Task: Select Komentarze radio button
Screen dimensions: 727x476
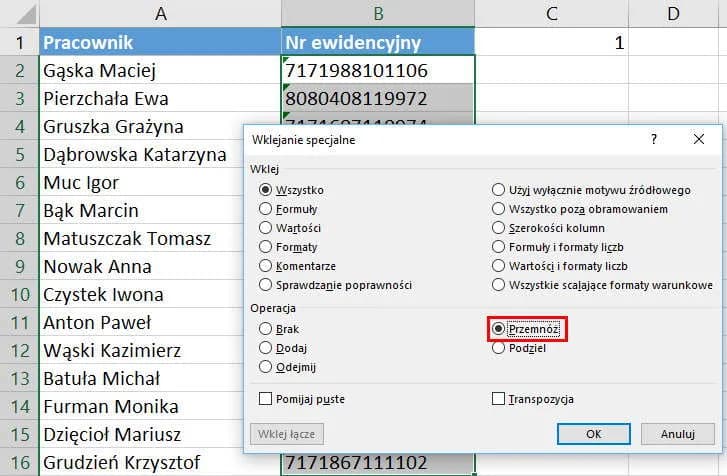Action: click(x=265, y=266)
